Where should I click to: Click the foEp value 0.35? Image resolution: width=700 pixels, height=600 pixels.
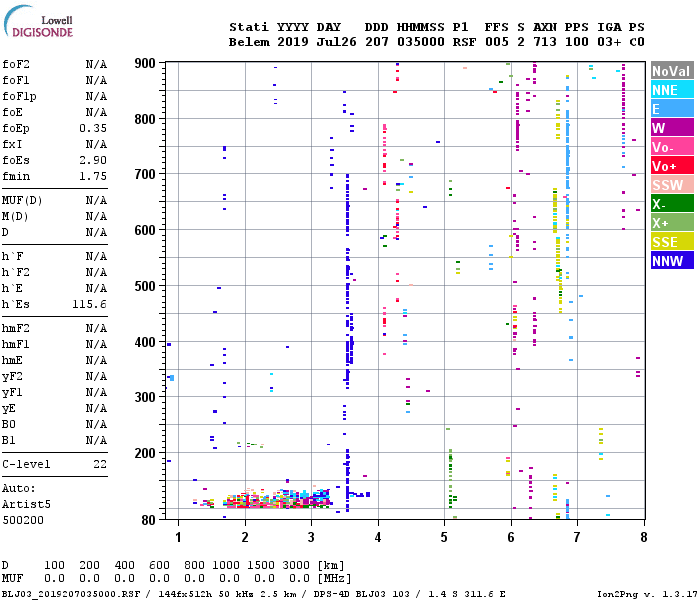pyautogui.click(x=93, y=128)
